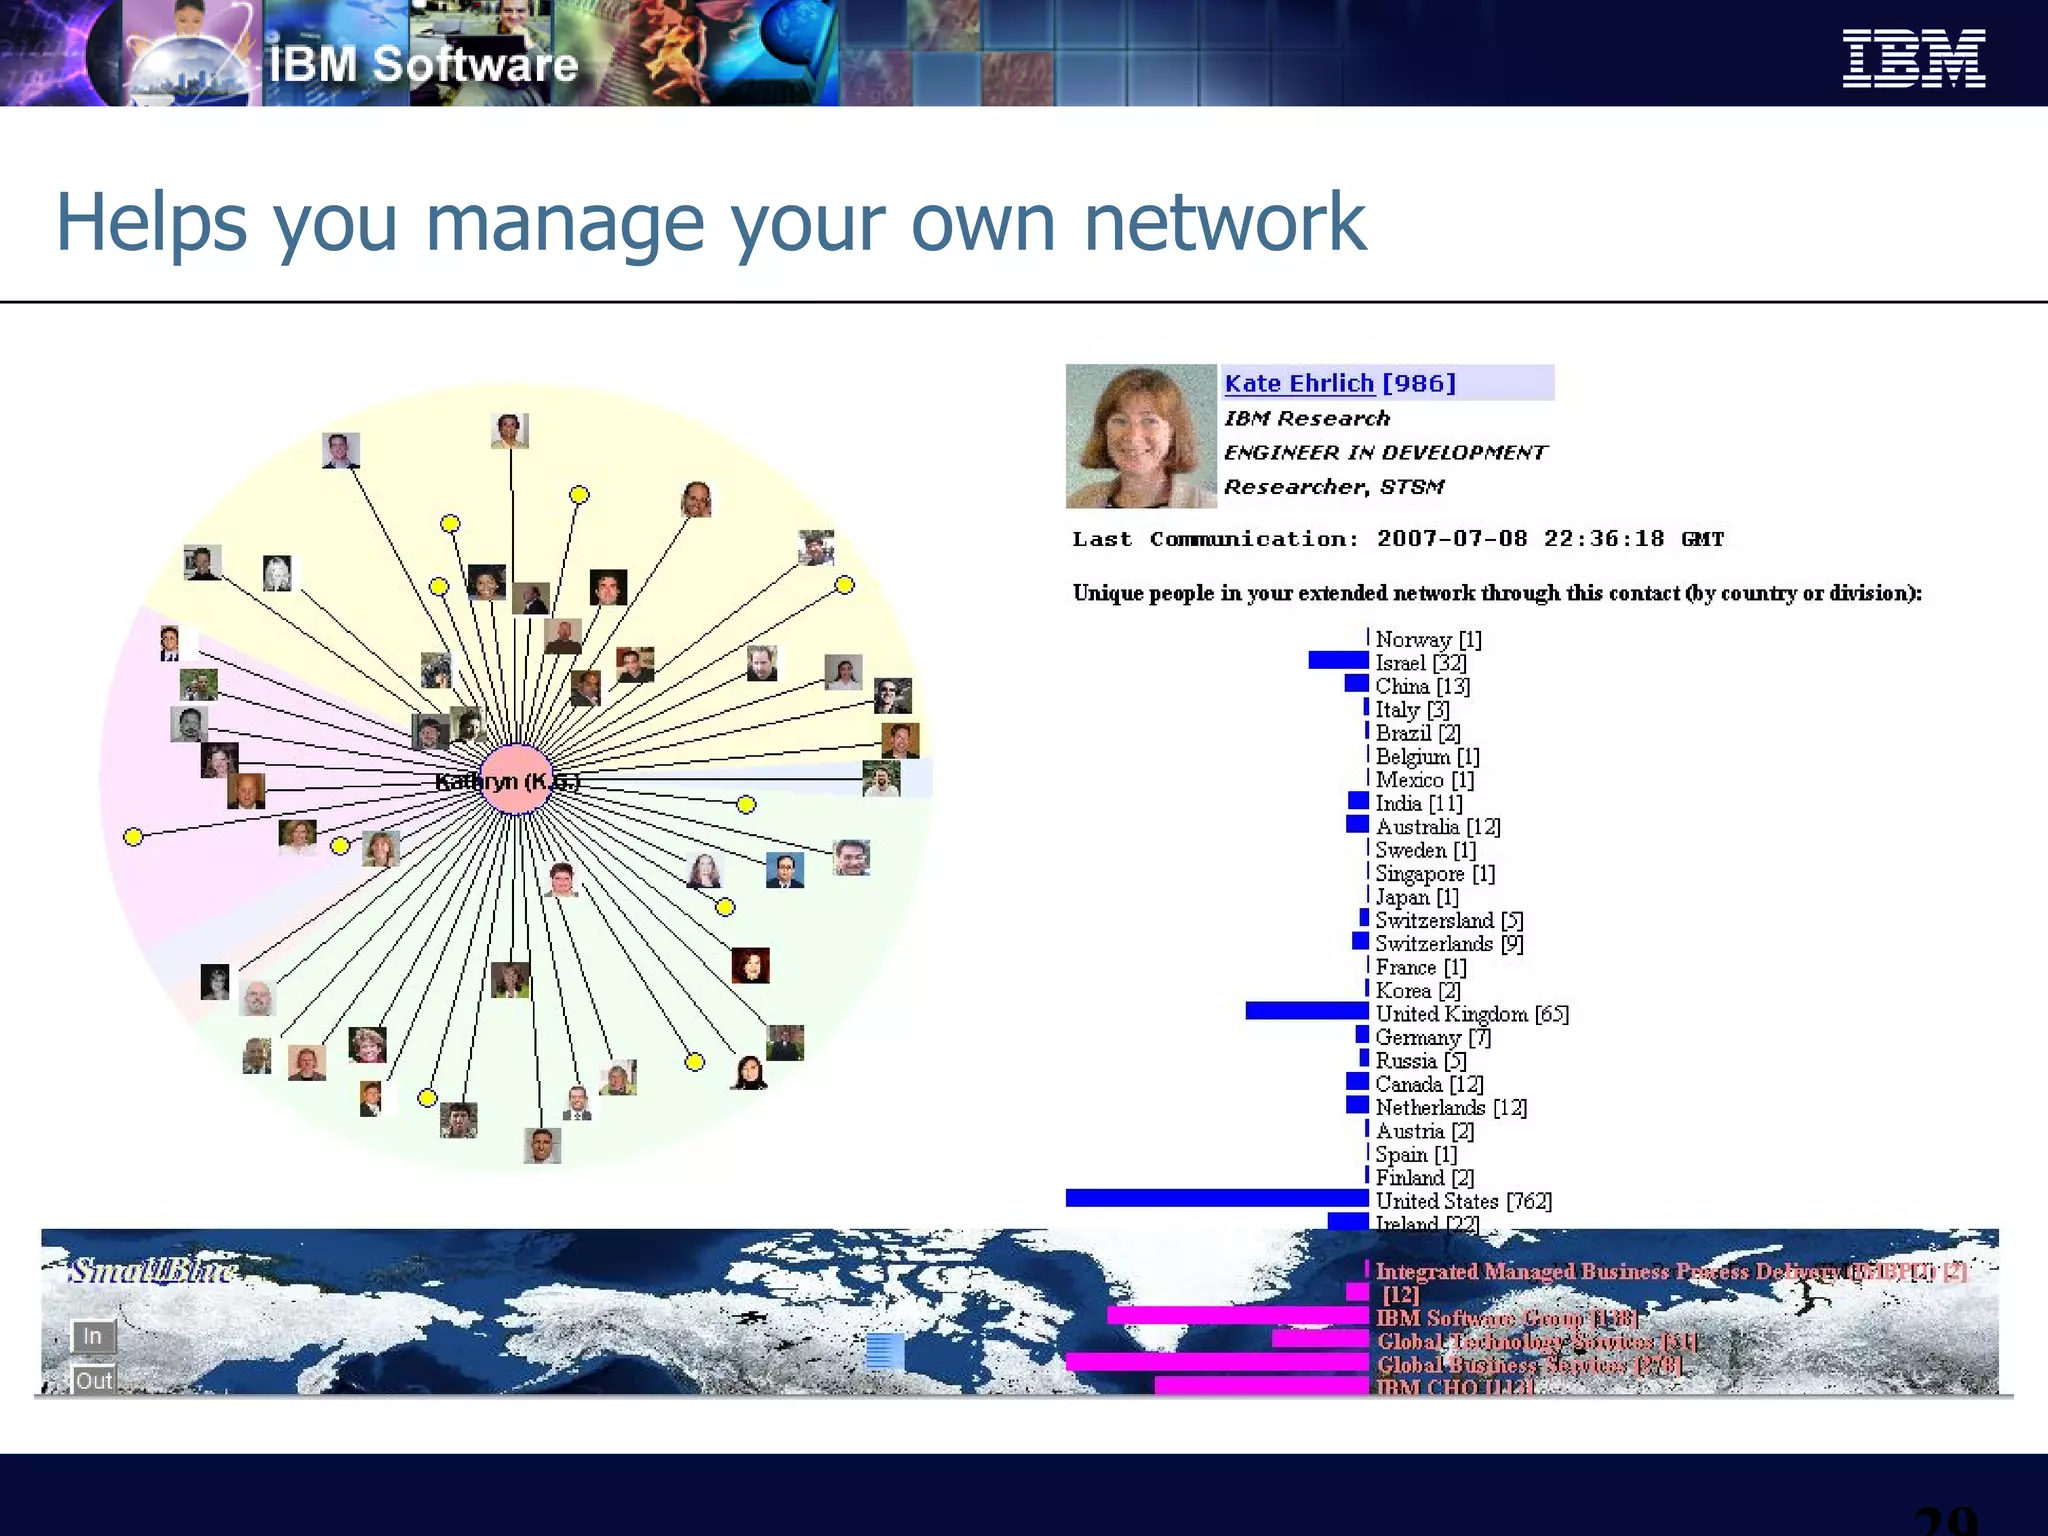2048x1536 pixels.
Task: Select the central Kathryn (K.S.) network node
Action: [516, 780]
